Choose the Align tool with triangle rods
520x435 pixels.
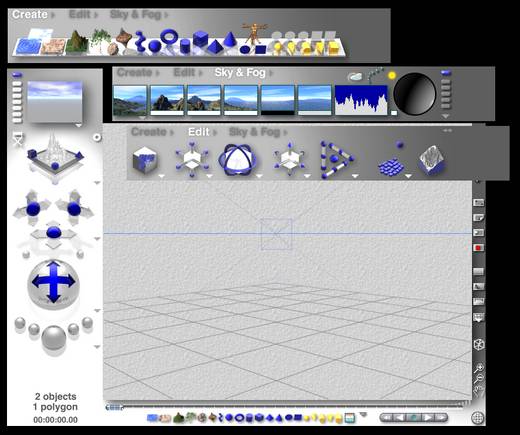click(x=336, y=160)
